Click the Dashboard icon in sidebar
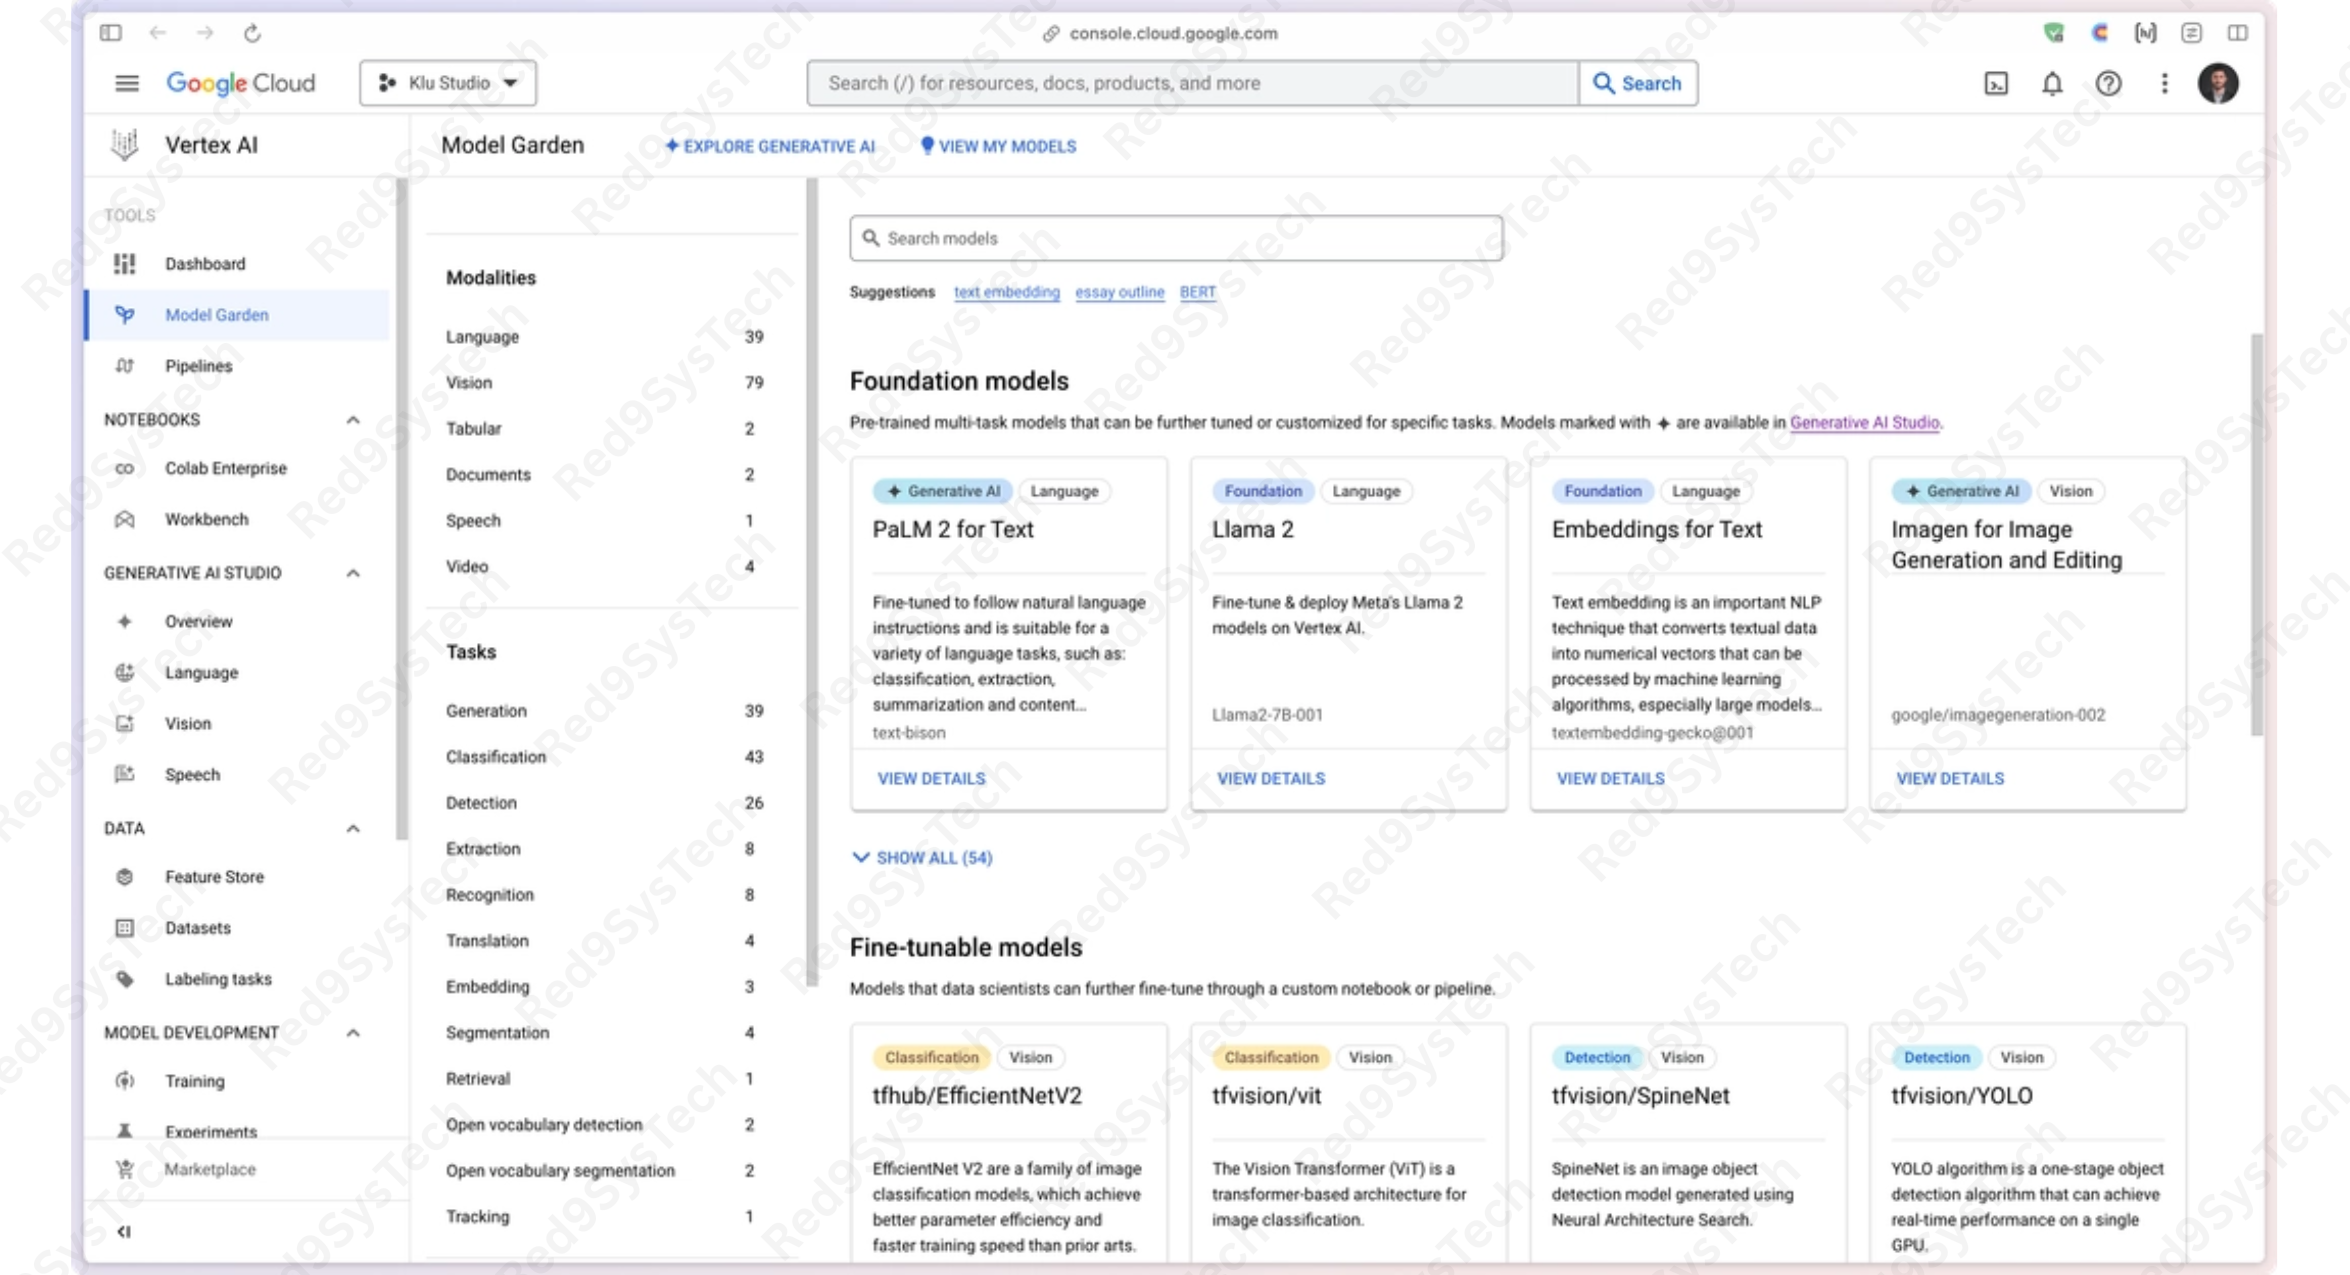This screenshot has height=1275, width=2350. click(x=124, y=264)
